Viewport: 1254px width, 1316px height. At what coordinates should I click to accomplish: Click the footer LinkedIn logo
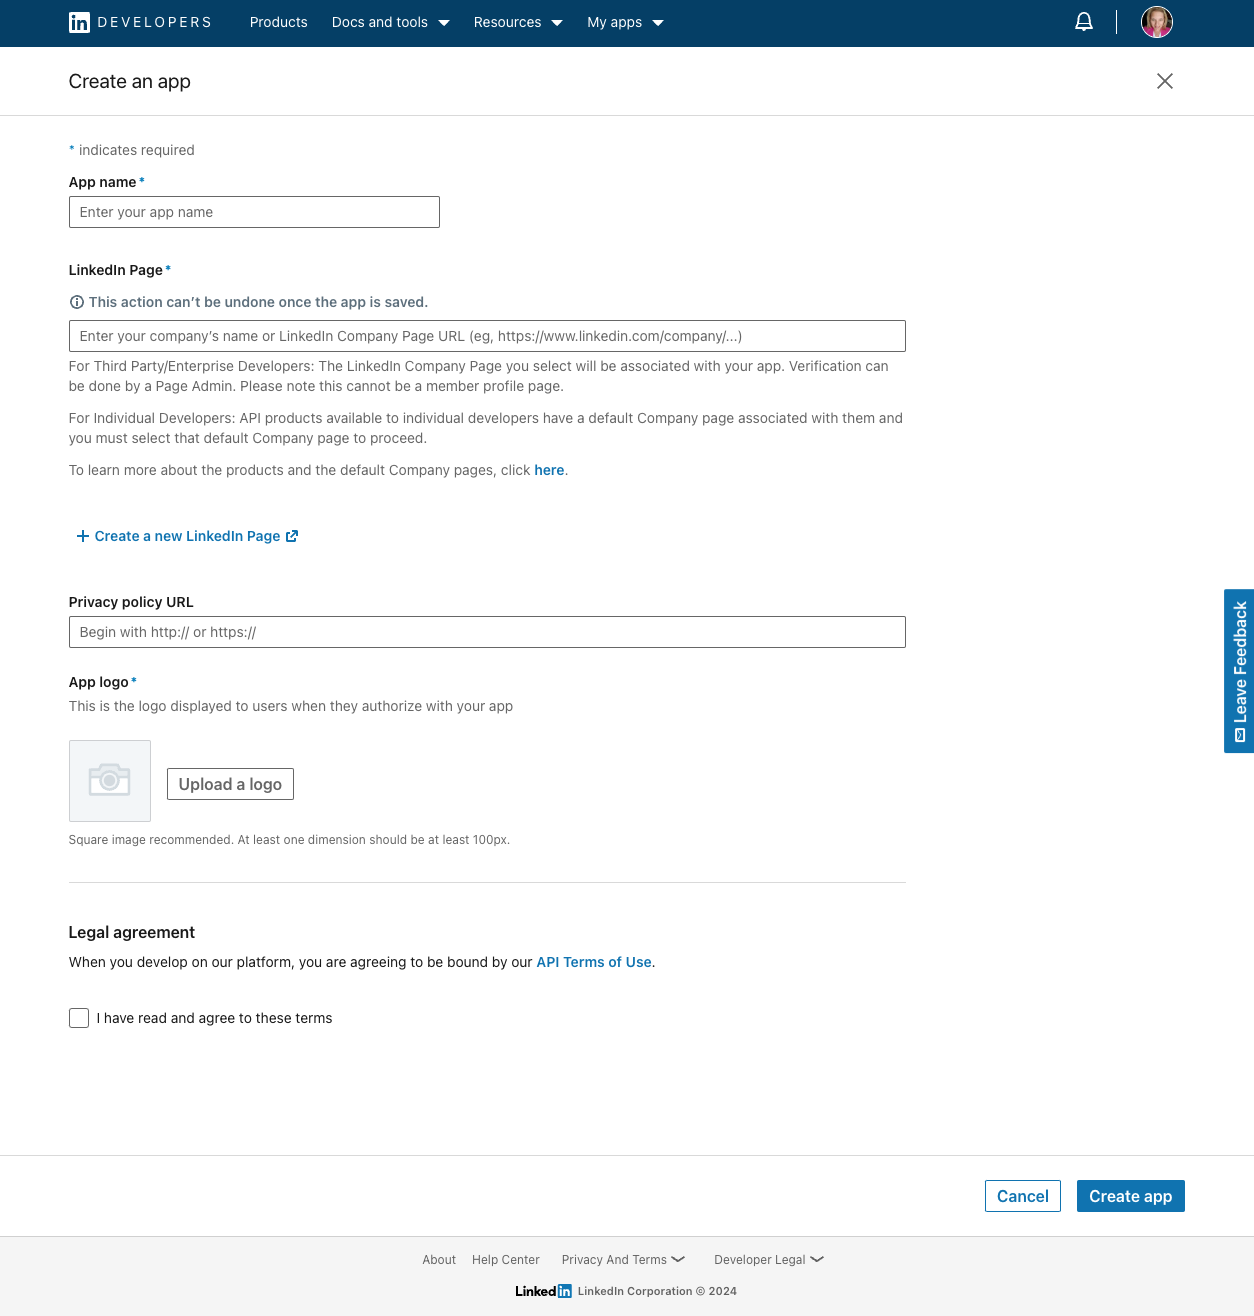tap(543, 1291)
